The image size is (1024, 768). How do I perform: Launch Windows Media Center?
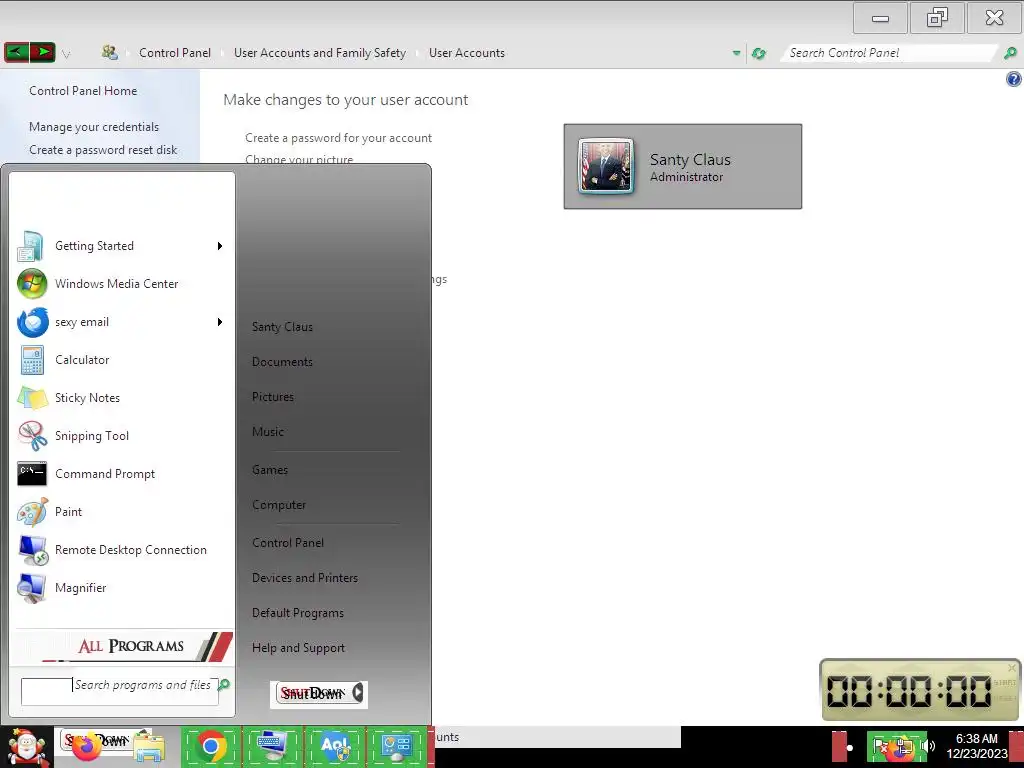tap(121, 284)
